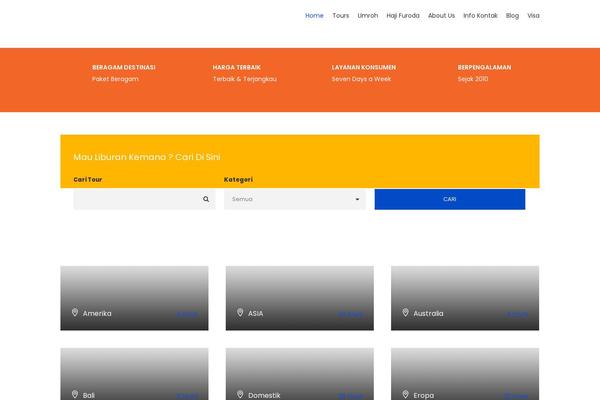Click the magnifier icon in Cari Tour
600x400 pixels.
click(206, 199)
